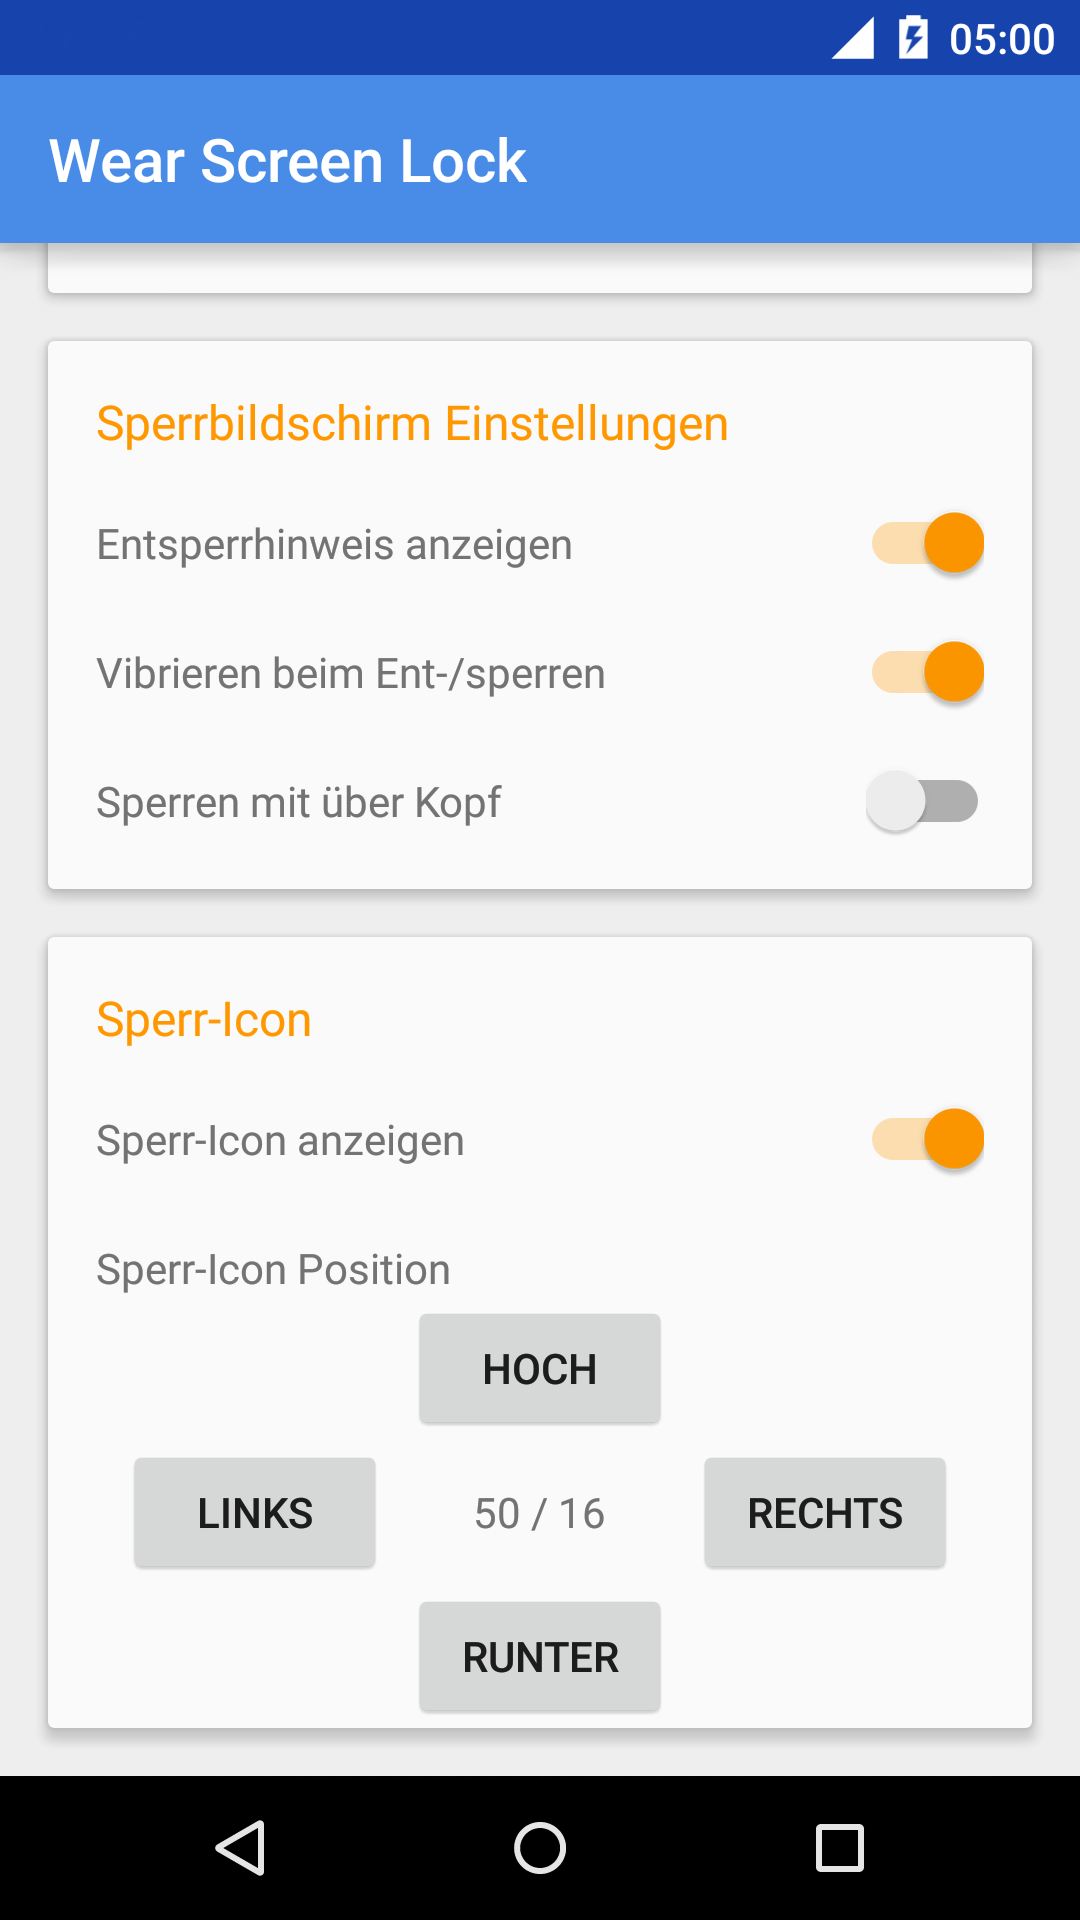
Task: Tap the Android home circle icon
Action: coord(540,1847)
